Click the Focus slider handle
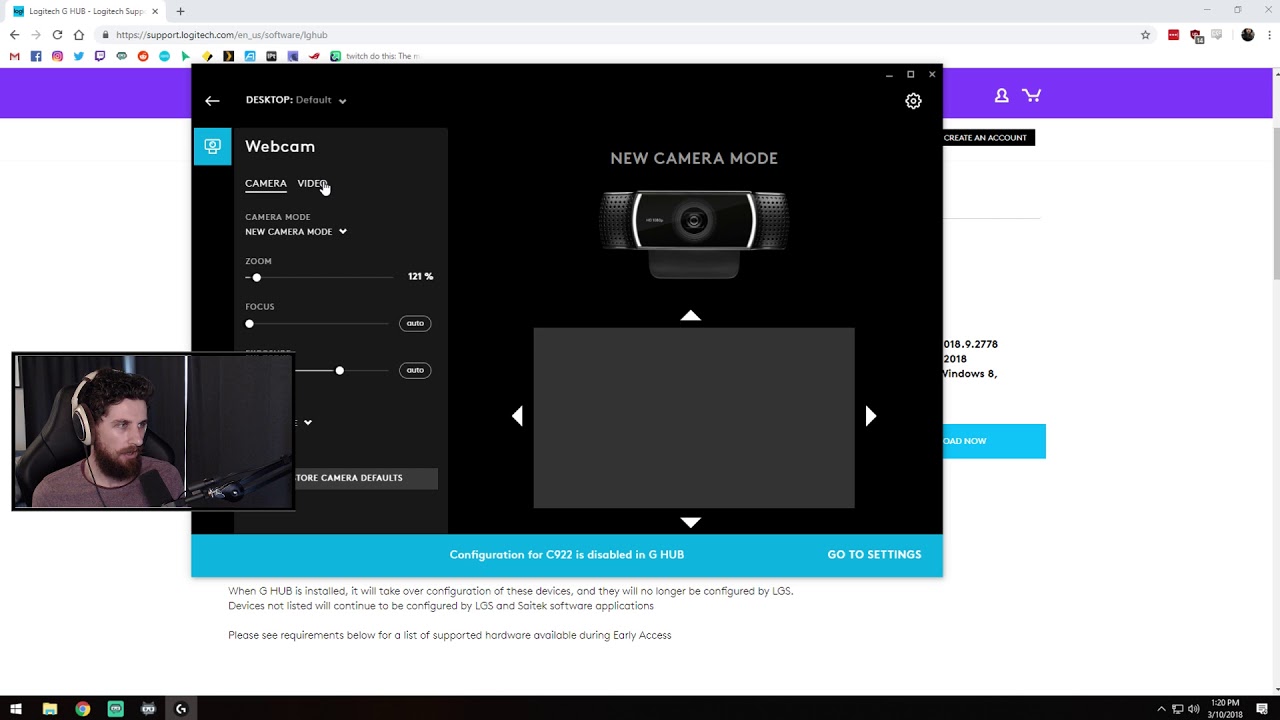 pyautogui.click(x=250, y=324)
